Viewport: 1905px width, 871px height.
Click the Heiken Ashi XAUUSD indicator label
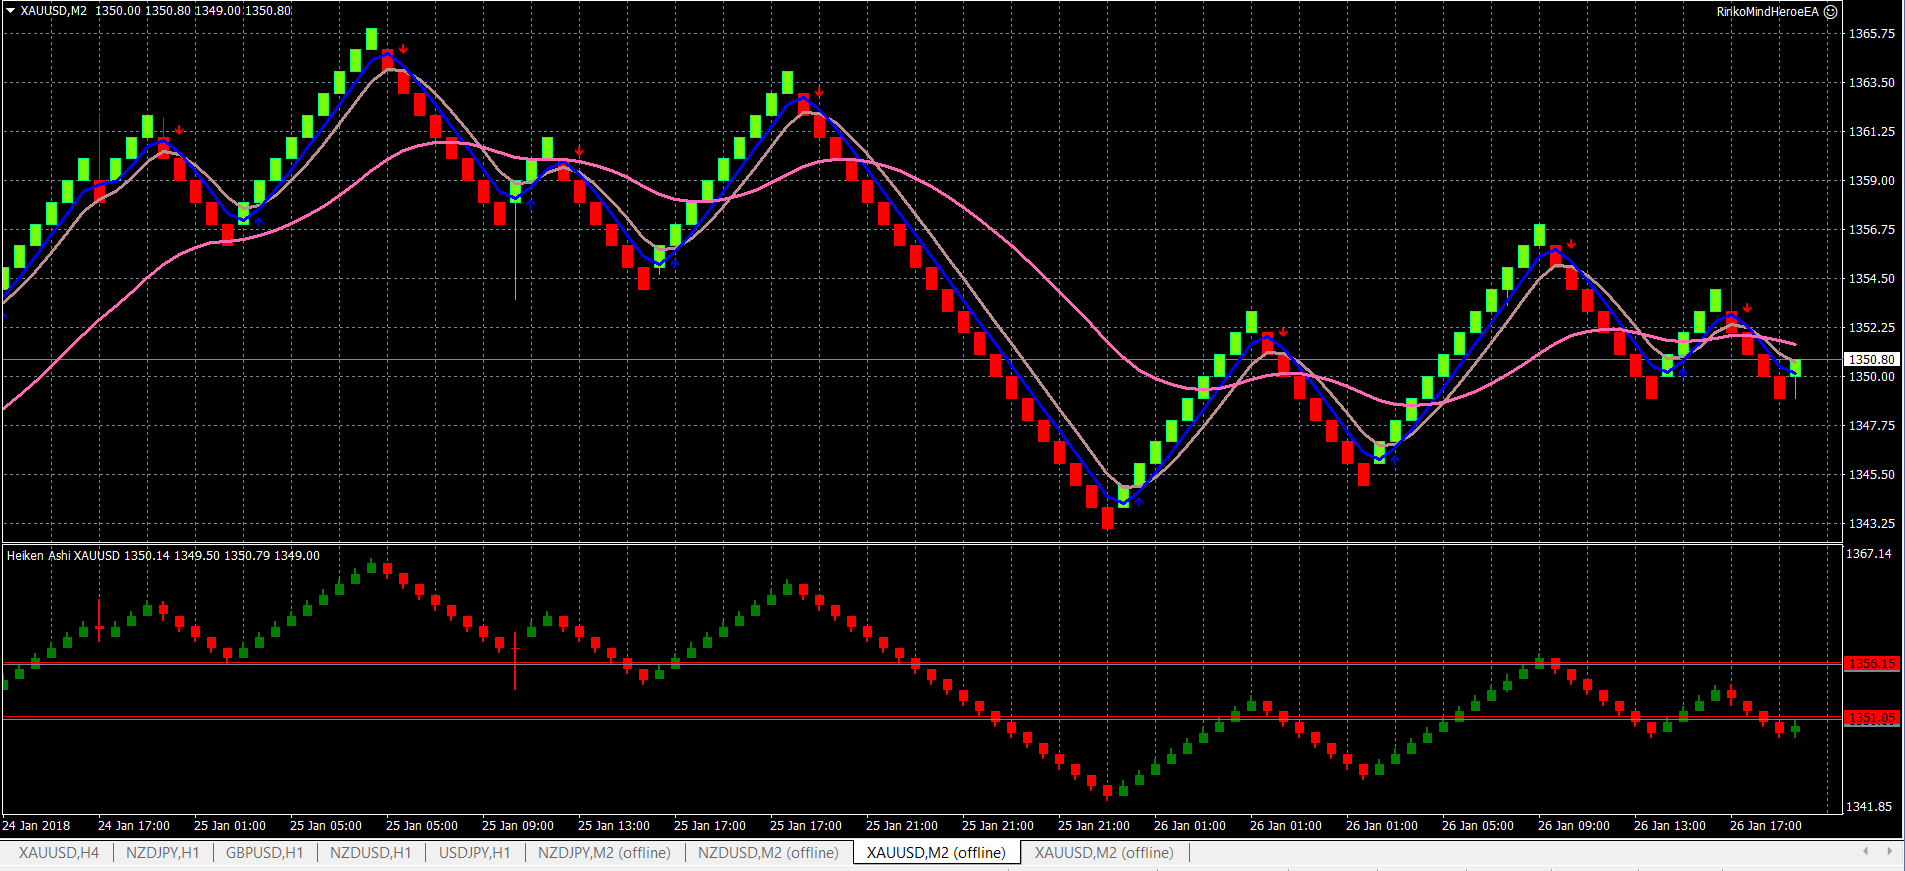163,555
